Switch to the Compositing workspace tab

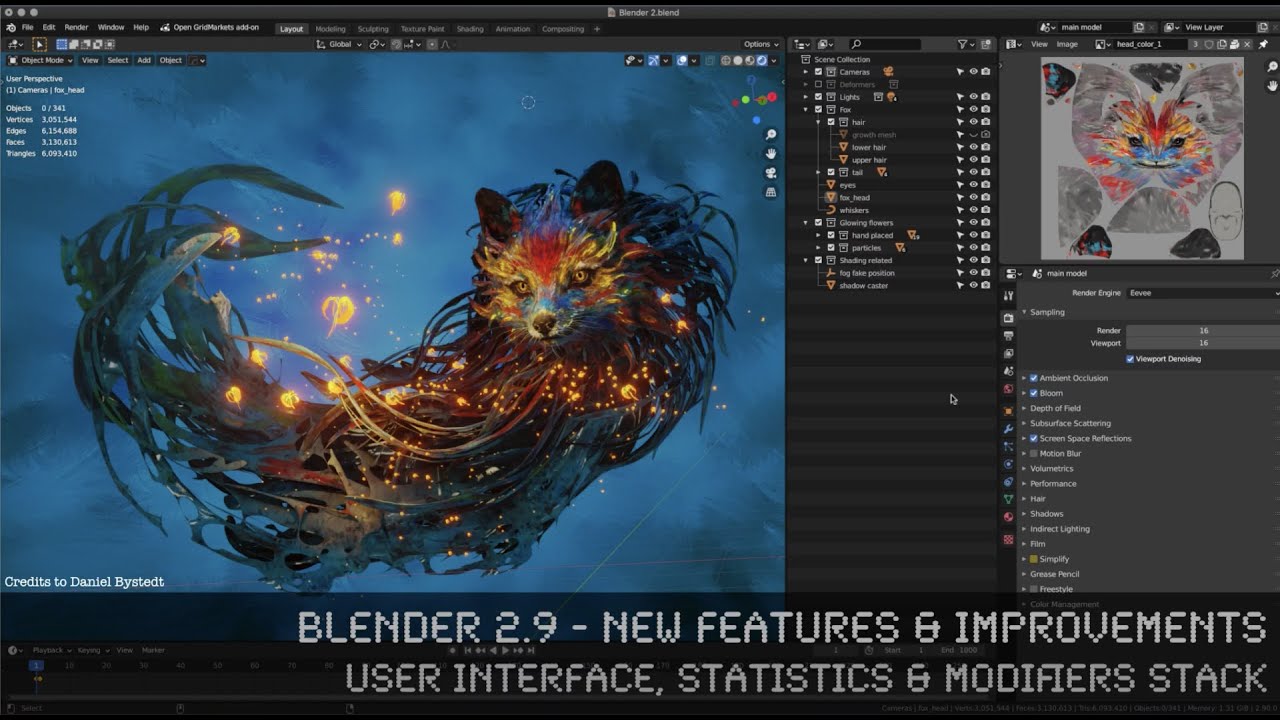point(563,29)
